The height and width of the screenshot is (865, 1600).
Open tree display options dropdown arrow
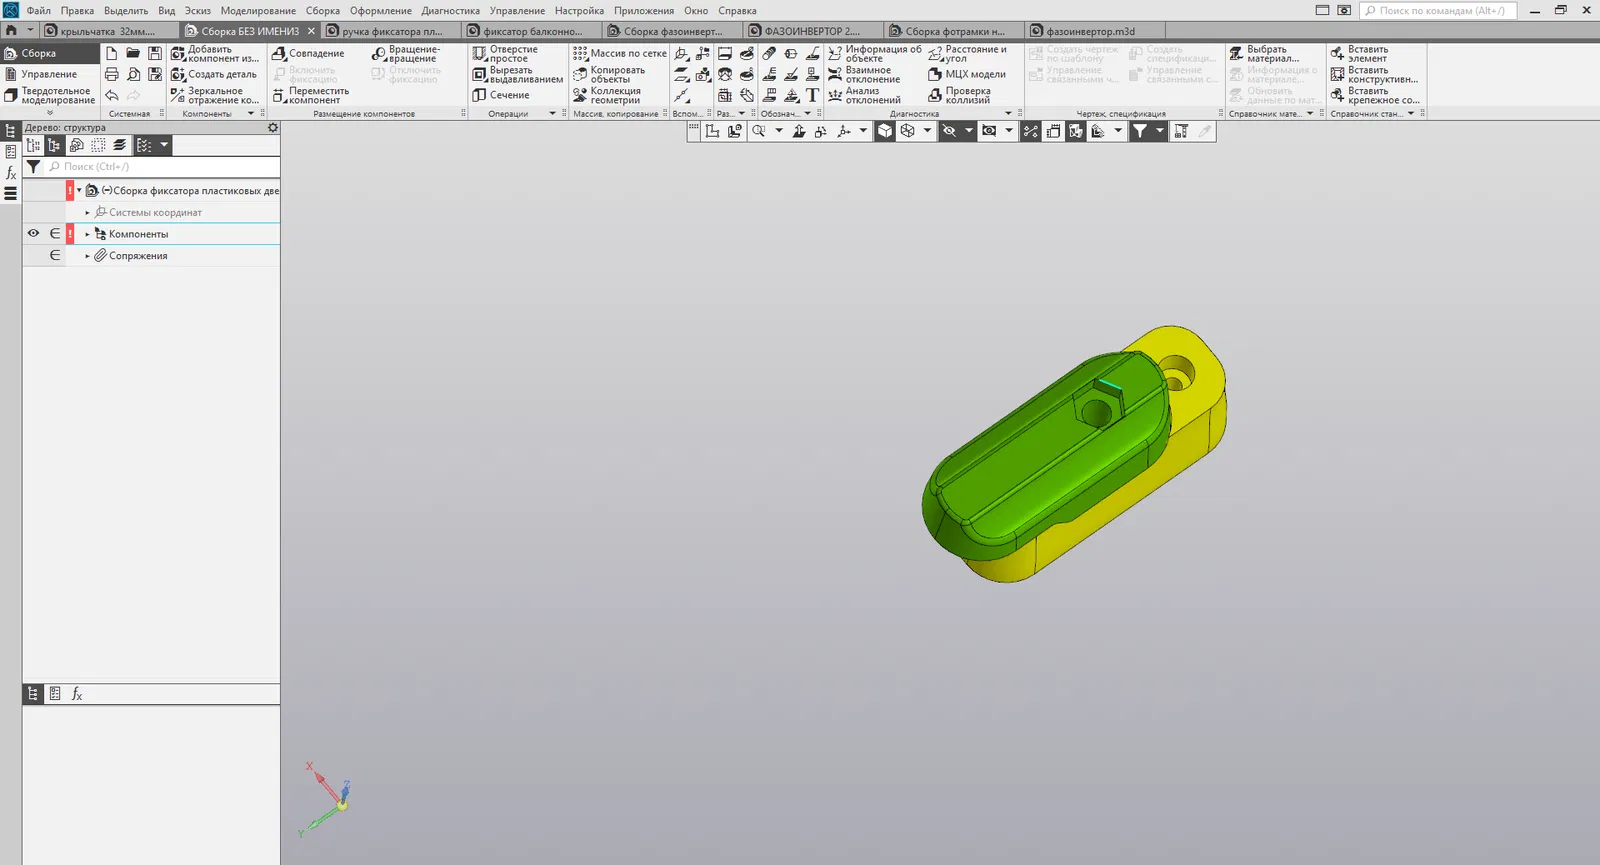tap(164, 145)
